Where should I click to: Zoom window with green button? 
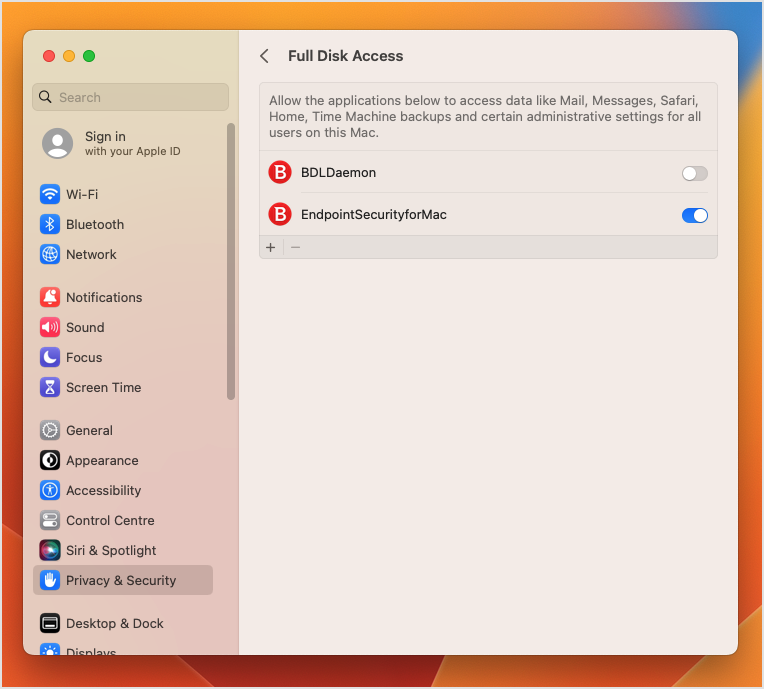(x=89, y=56)
